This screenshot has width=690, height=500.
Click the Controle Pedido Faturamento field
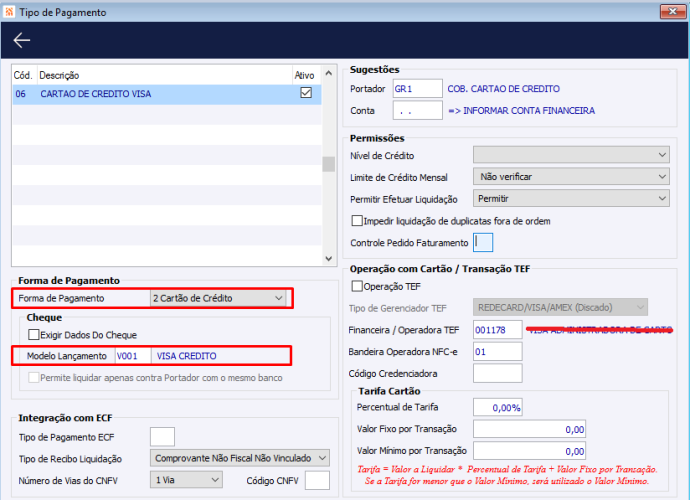tap(483, 242)
